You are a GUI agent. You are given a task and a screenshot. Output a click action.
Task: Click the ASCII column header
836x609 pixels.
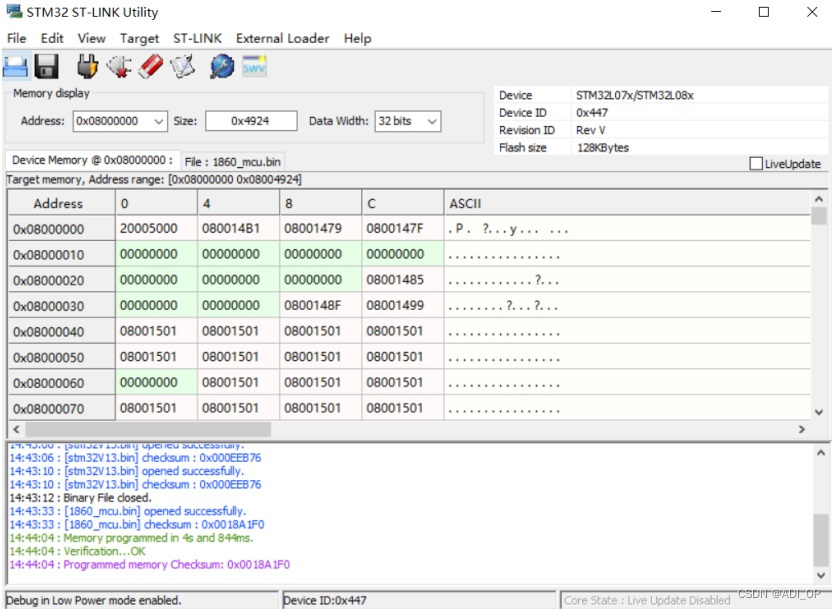627,203
